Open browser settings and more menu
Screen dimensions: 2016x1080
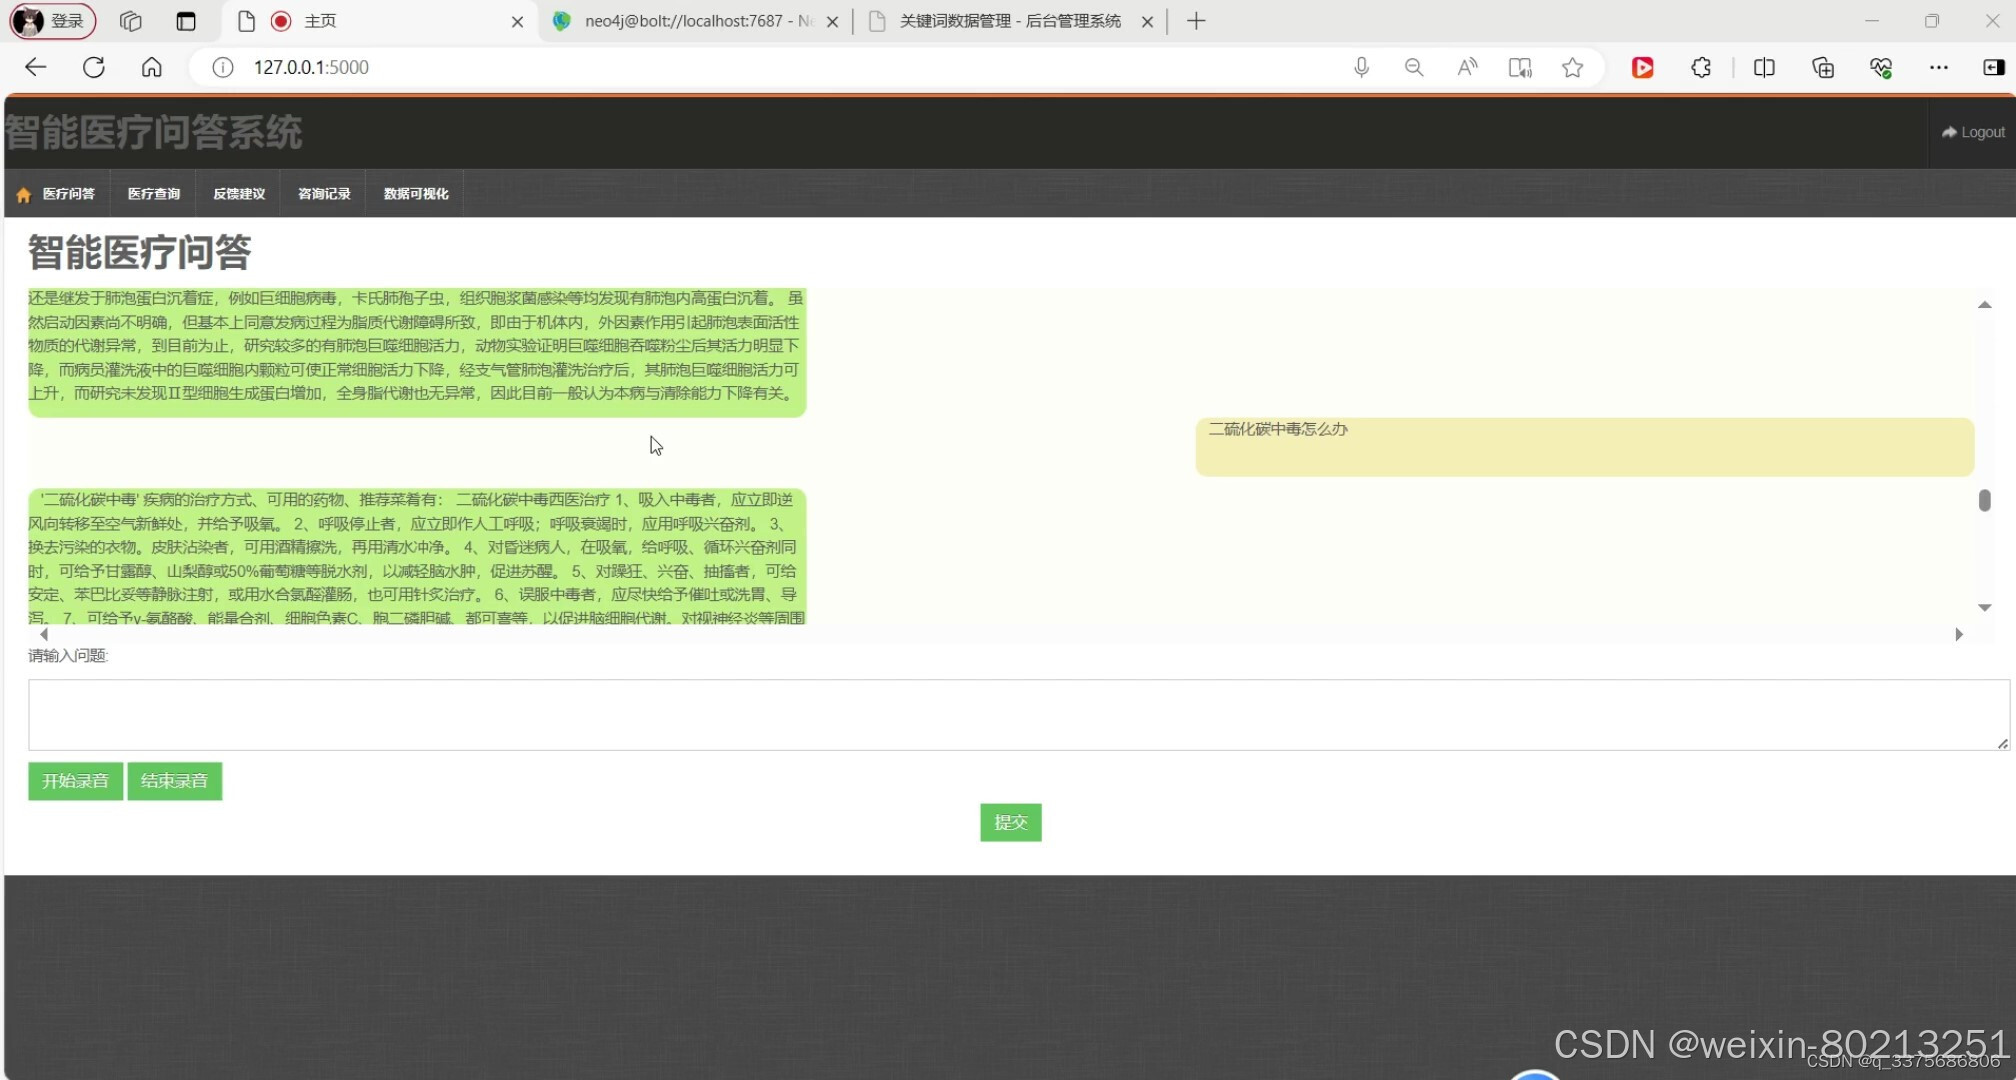click(1938, 67)
